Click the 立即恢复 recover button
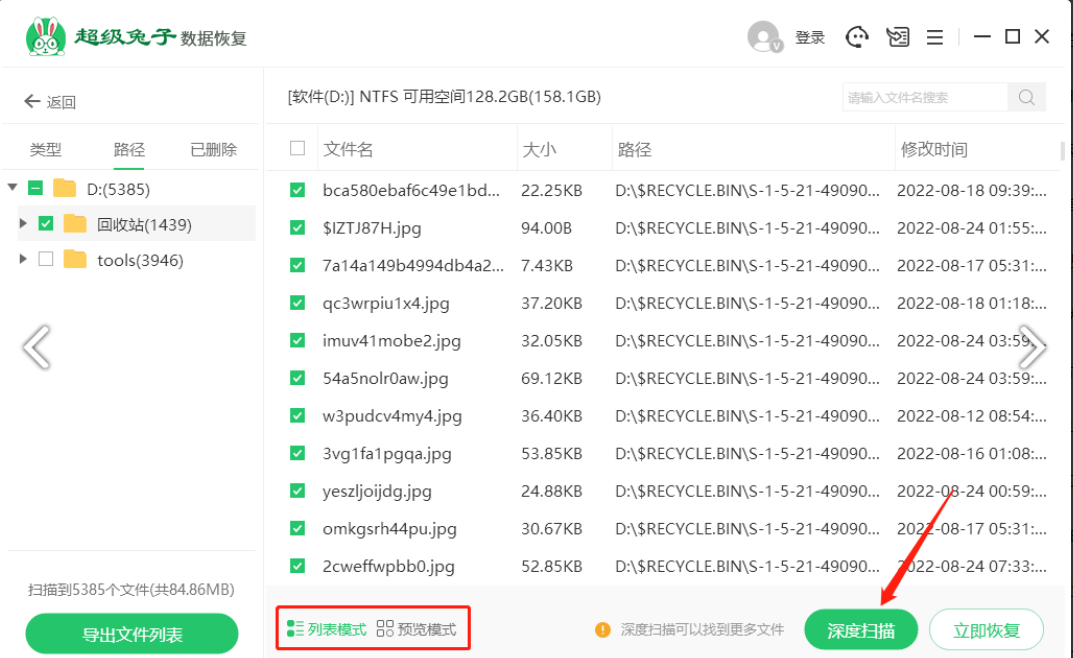The image size is (1073, 658). pos(986,629)
